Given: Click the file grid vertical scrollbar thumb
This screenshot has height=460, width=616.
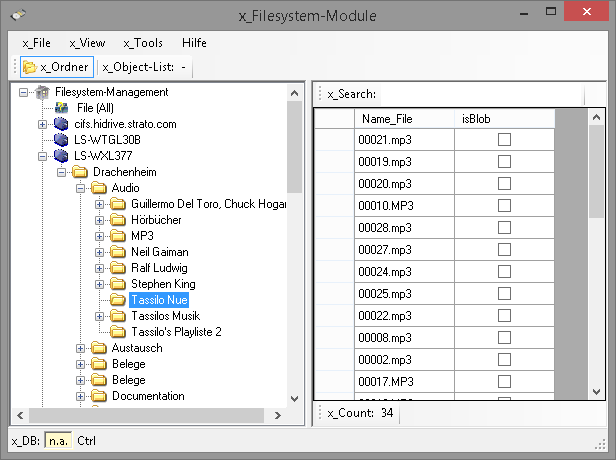Looking at the screenshot, I should pos(596,172).
